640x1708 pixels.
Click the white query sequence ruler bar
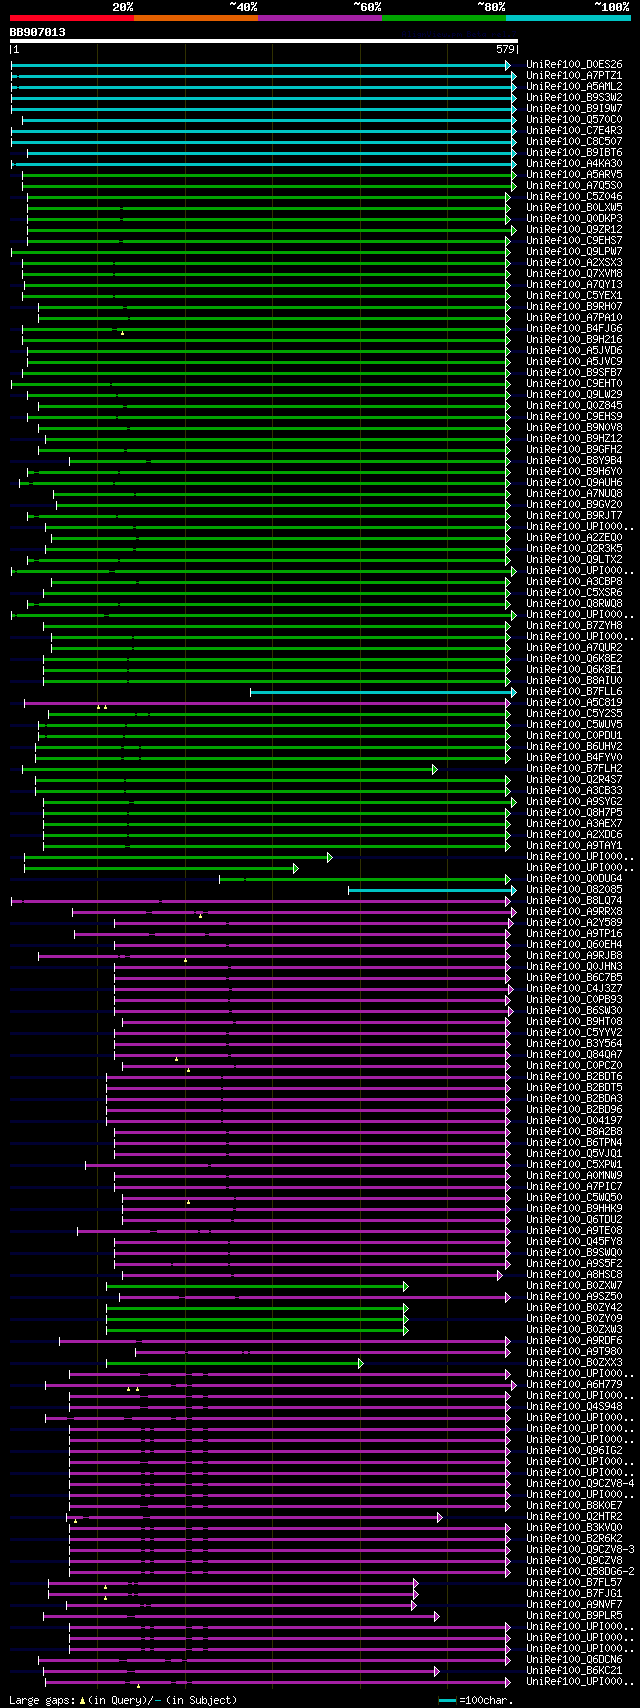tap(263, 41)
